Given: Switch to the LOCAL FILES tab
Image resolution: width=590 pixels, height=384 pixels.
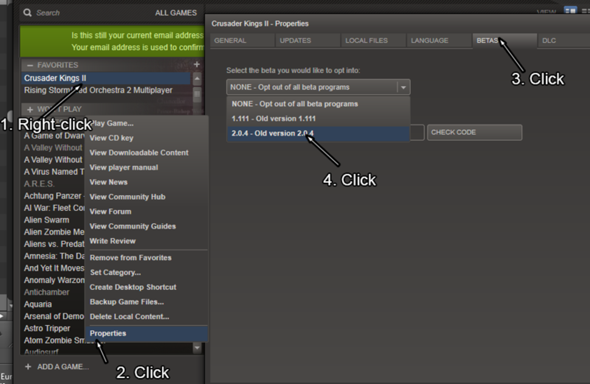Looking at the screenshot, I should point(373,41).
